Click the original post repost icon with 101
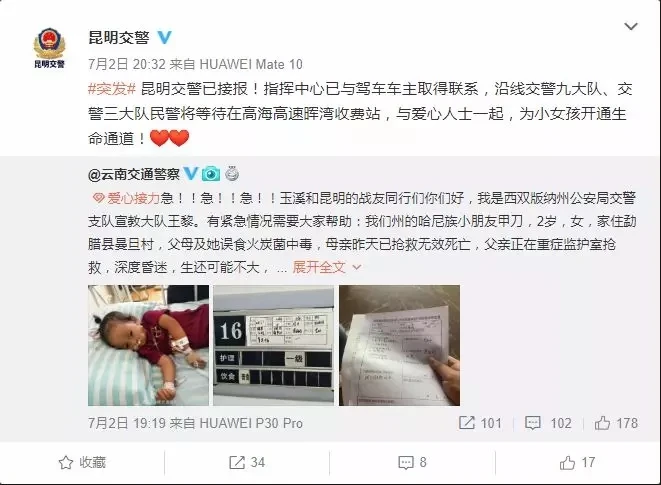The image size is (661, 485). 480,423
